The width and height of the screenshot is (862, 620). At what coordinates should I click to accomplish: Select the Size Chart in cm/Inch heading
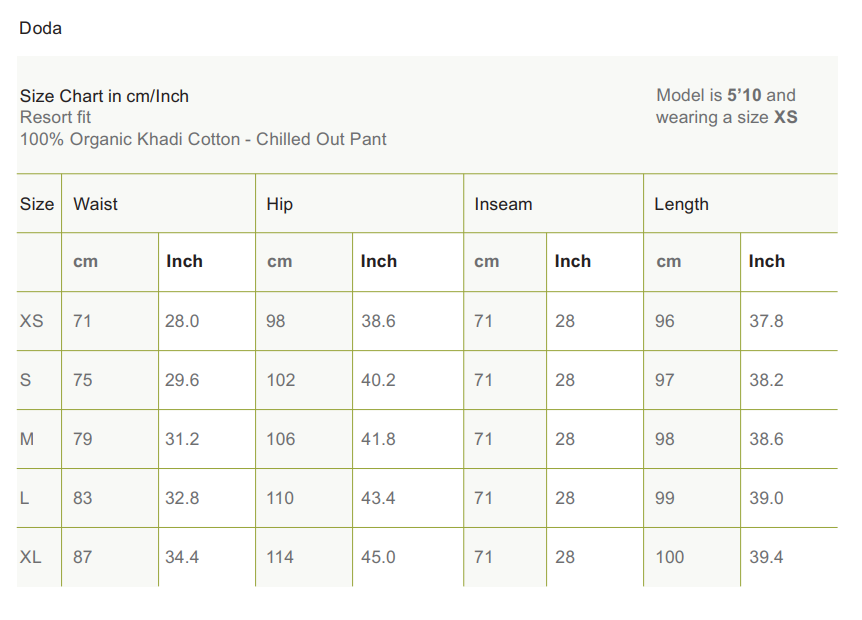click(x=104, y=96)
